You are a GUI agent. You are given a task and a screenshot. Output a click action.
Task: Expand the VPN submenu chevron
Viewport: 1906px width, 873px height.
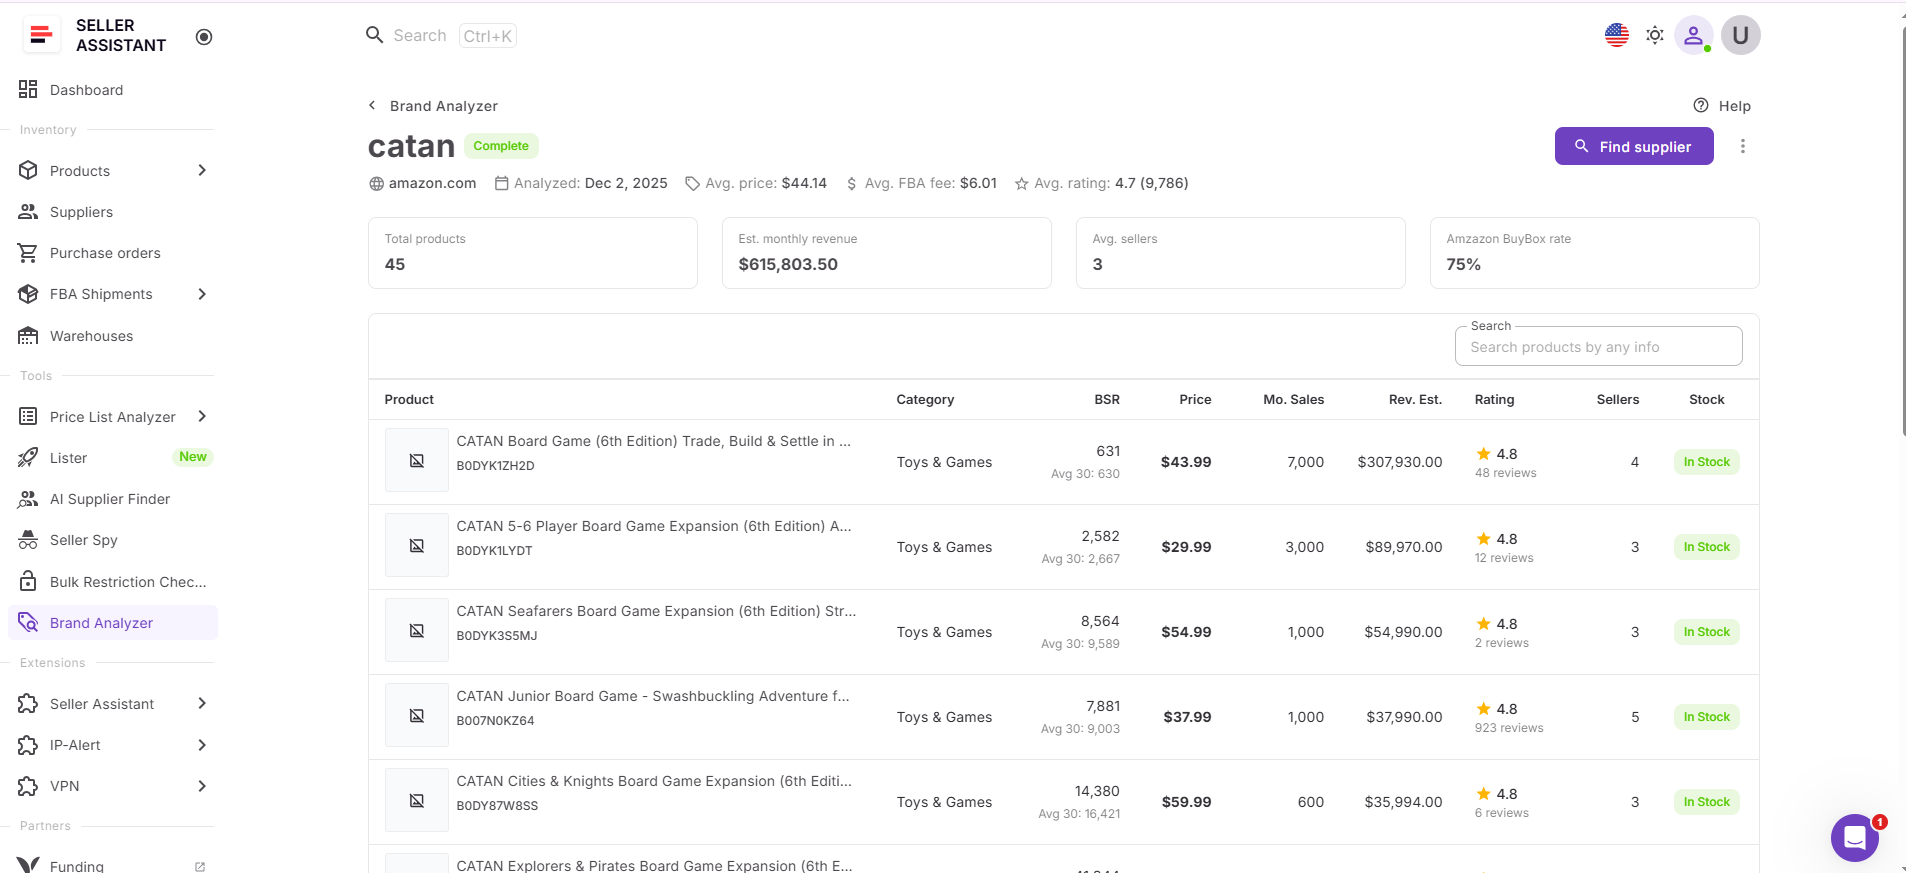pos(202,786)
